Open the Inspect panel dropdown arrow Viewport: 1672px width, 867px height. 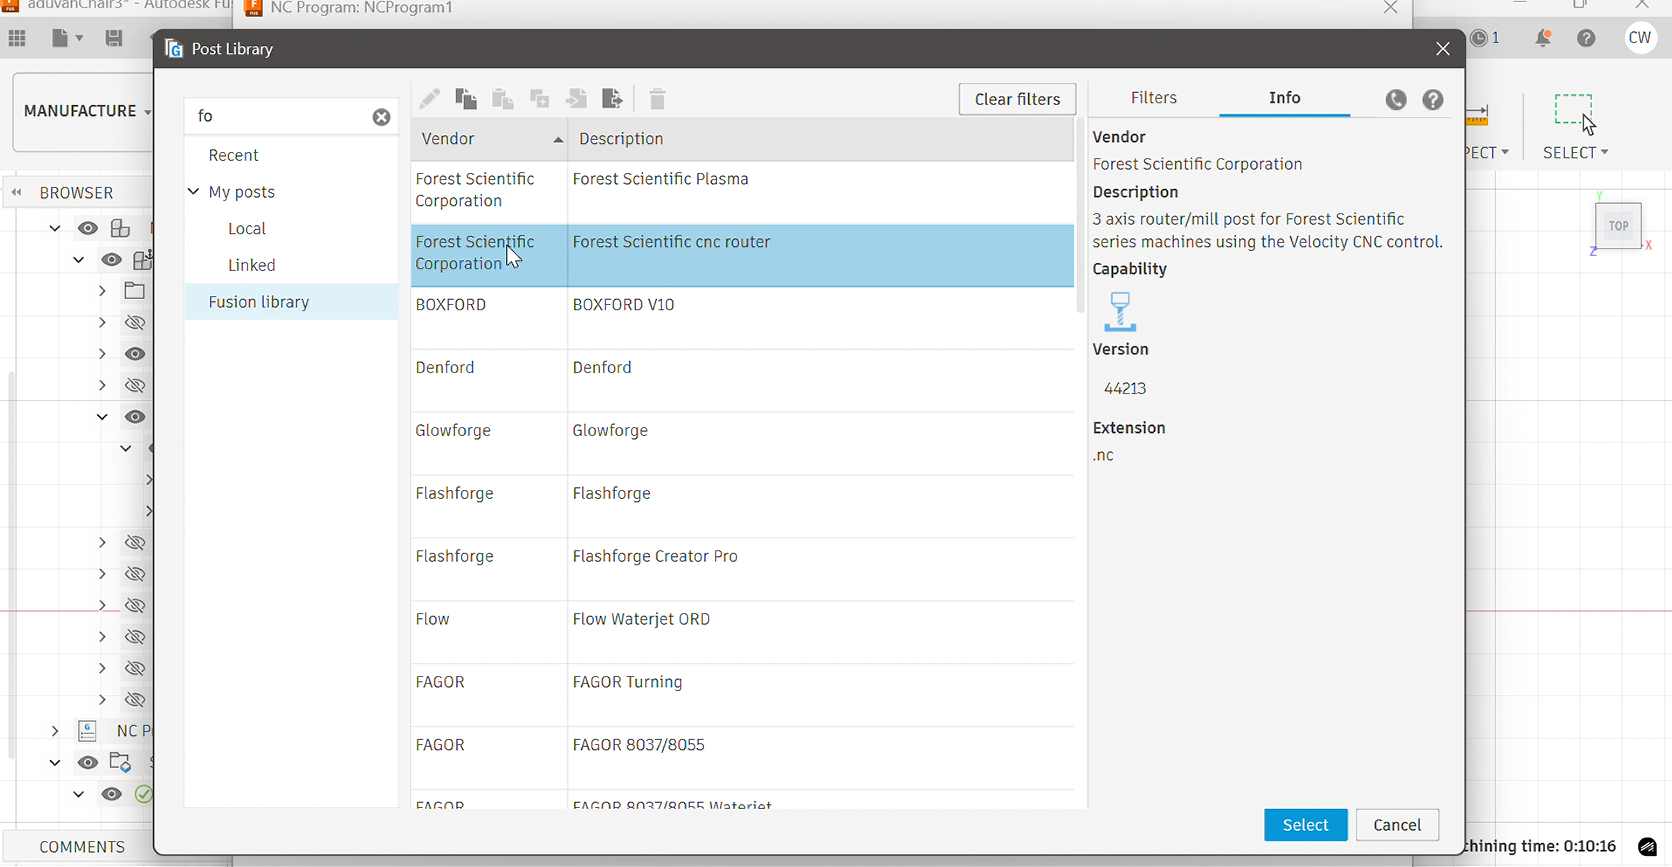[1505, 152]
